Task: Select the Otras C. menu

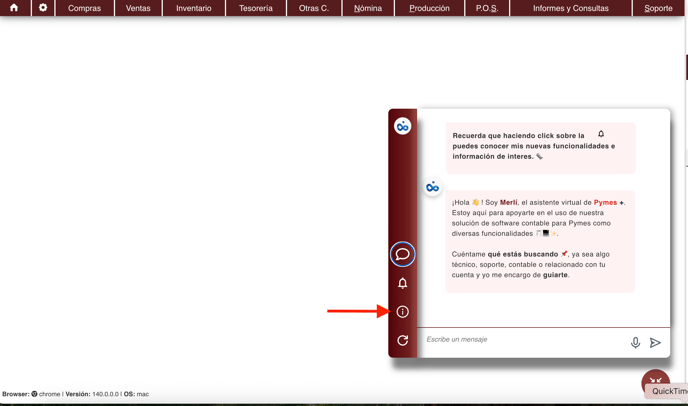Action: 314,8
